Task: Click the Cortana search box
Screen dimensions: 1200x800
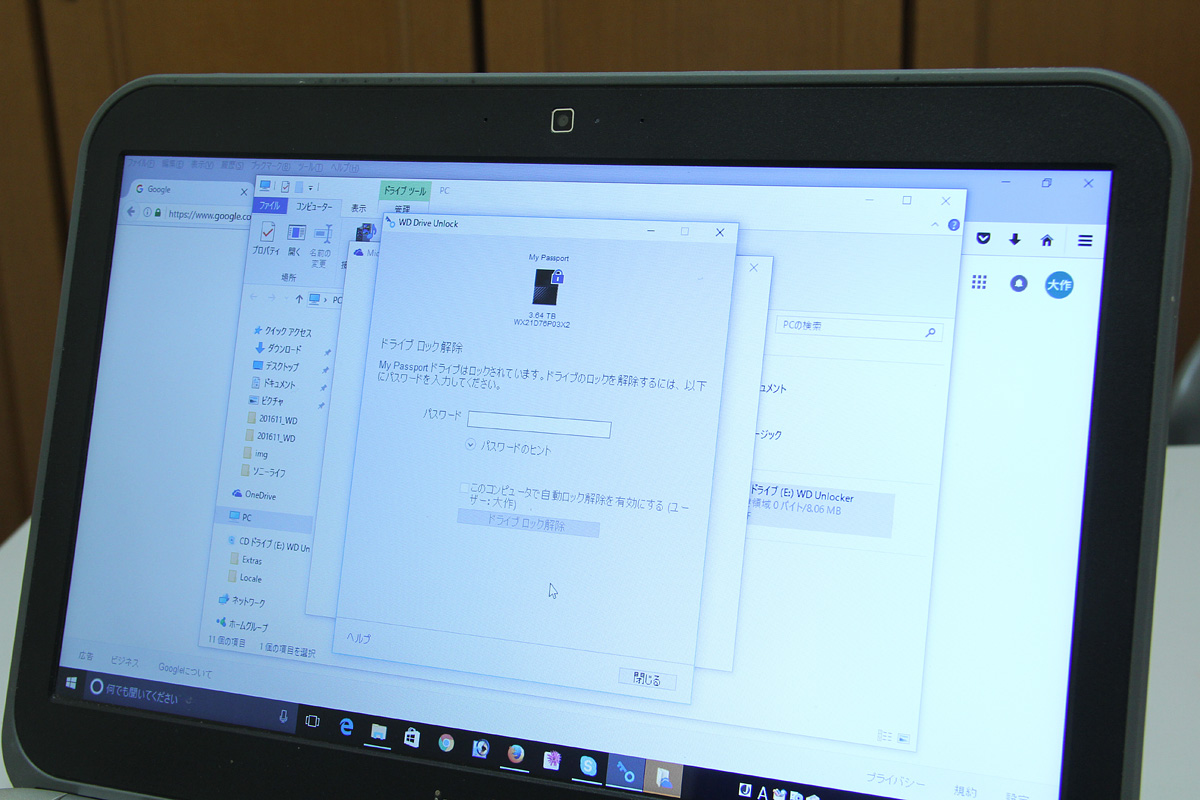Action: [x=190, y=702]
